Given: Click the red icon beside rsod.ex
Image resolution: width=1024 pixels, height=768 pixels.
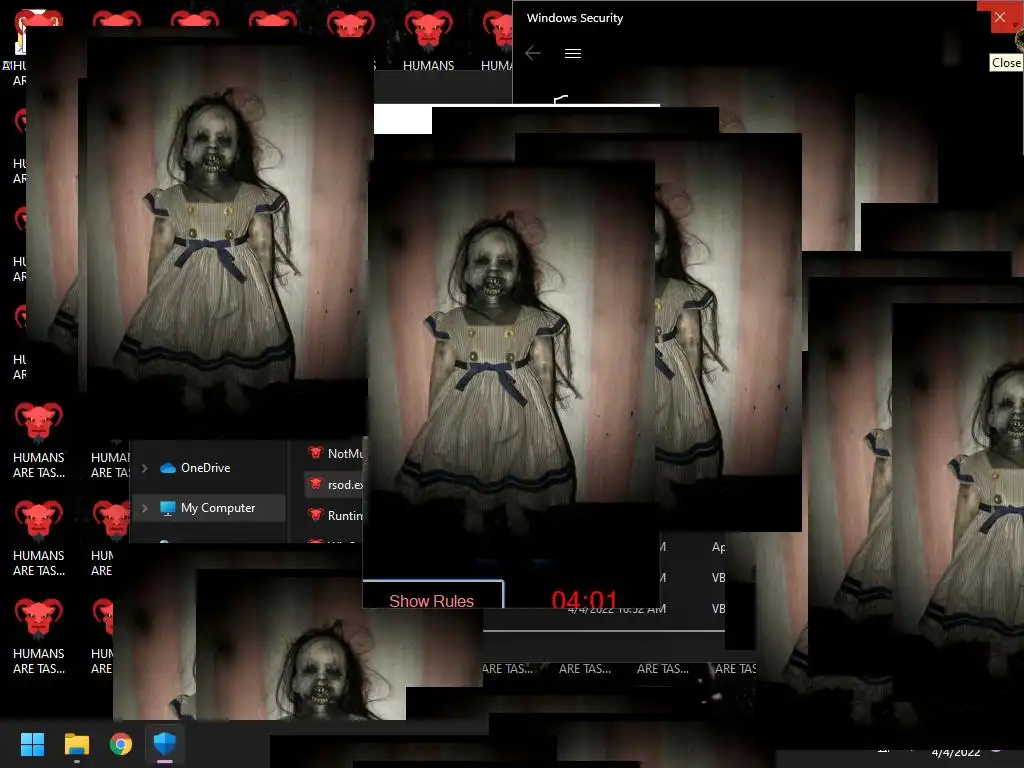Looking at the screenshot, I should pyautogui.click(x=316, y=484).
